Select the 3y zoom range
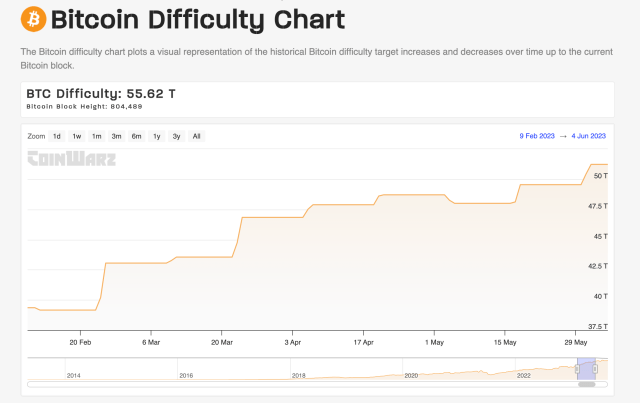The image size is (640, 403). coord(176,136)
